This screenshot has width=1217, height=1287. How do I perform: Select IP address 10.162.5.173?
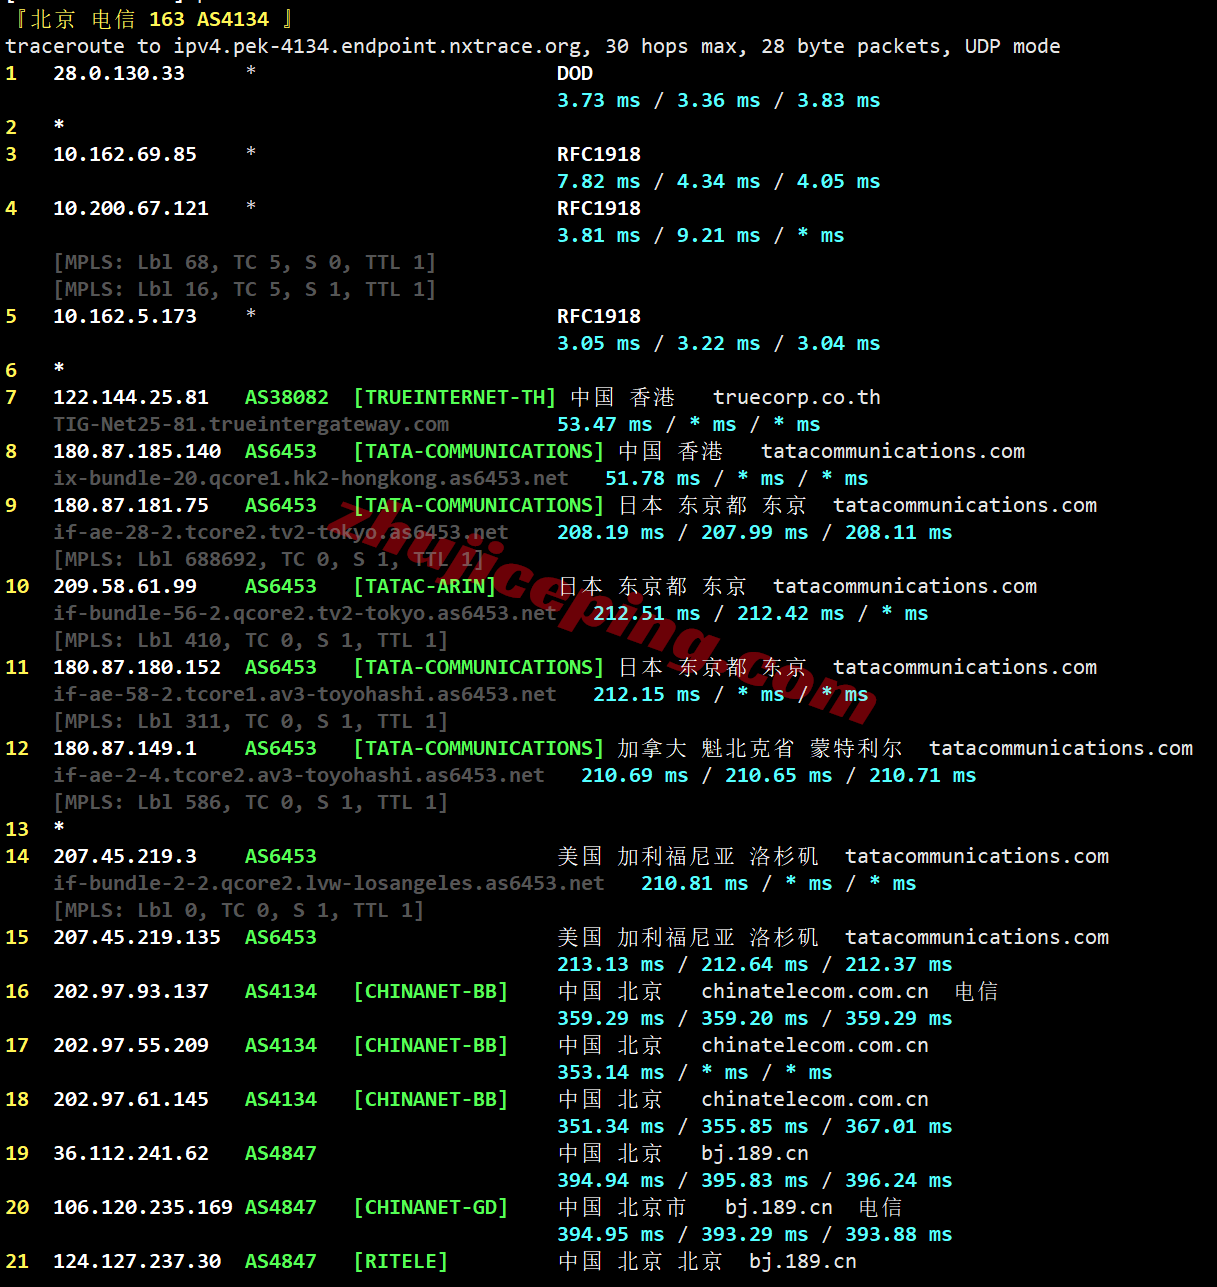click(125, 316)
